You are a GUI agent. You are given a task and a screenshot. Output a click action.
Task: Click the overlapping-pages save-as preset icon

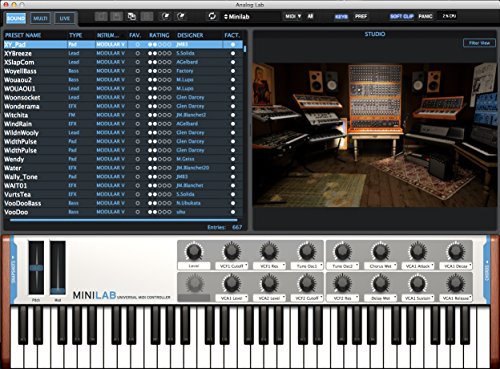pos(132,16)
